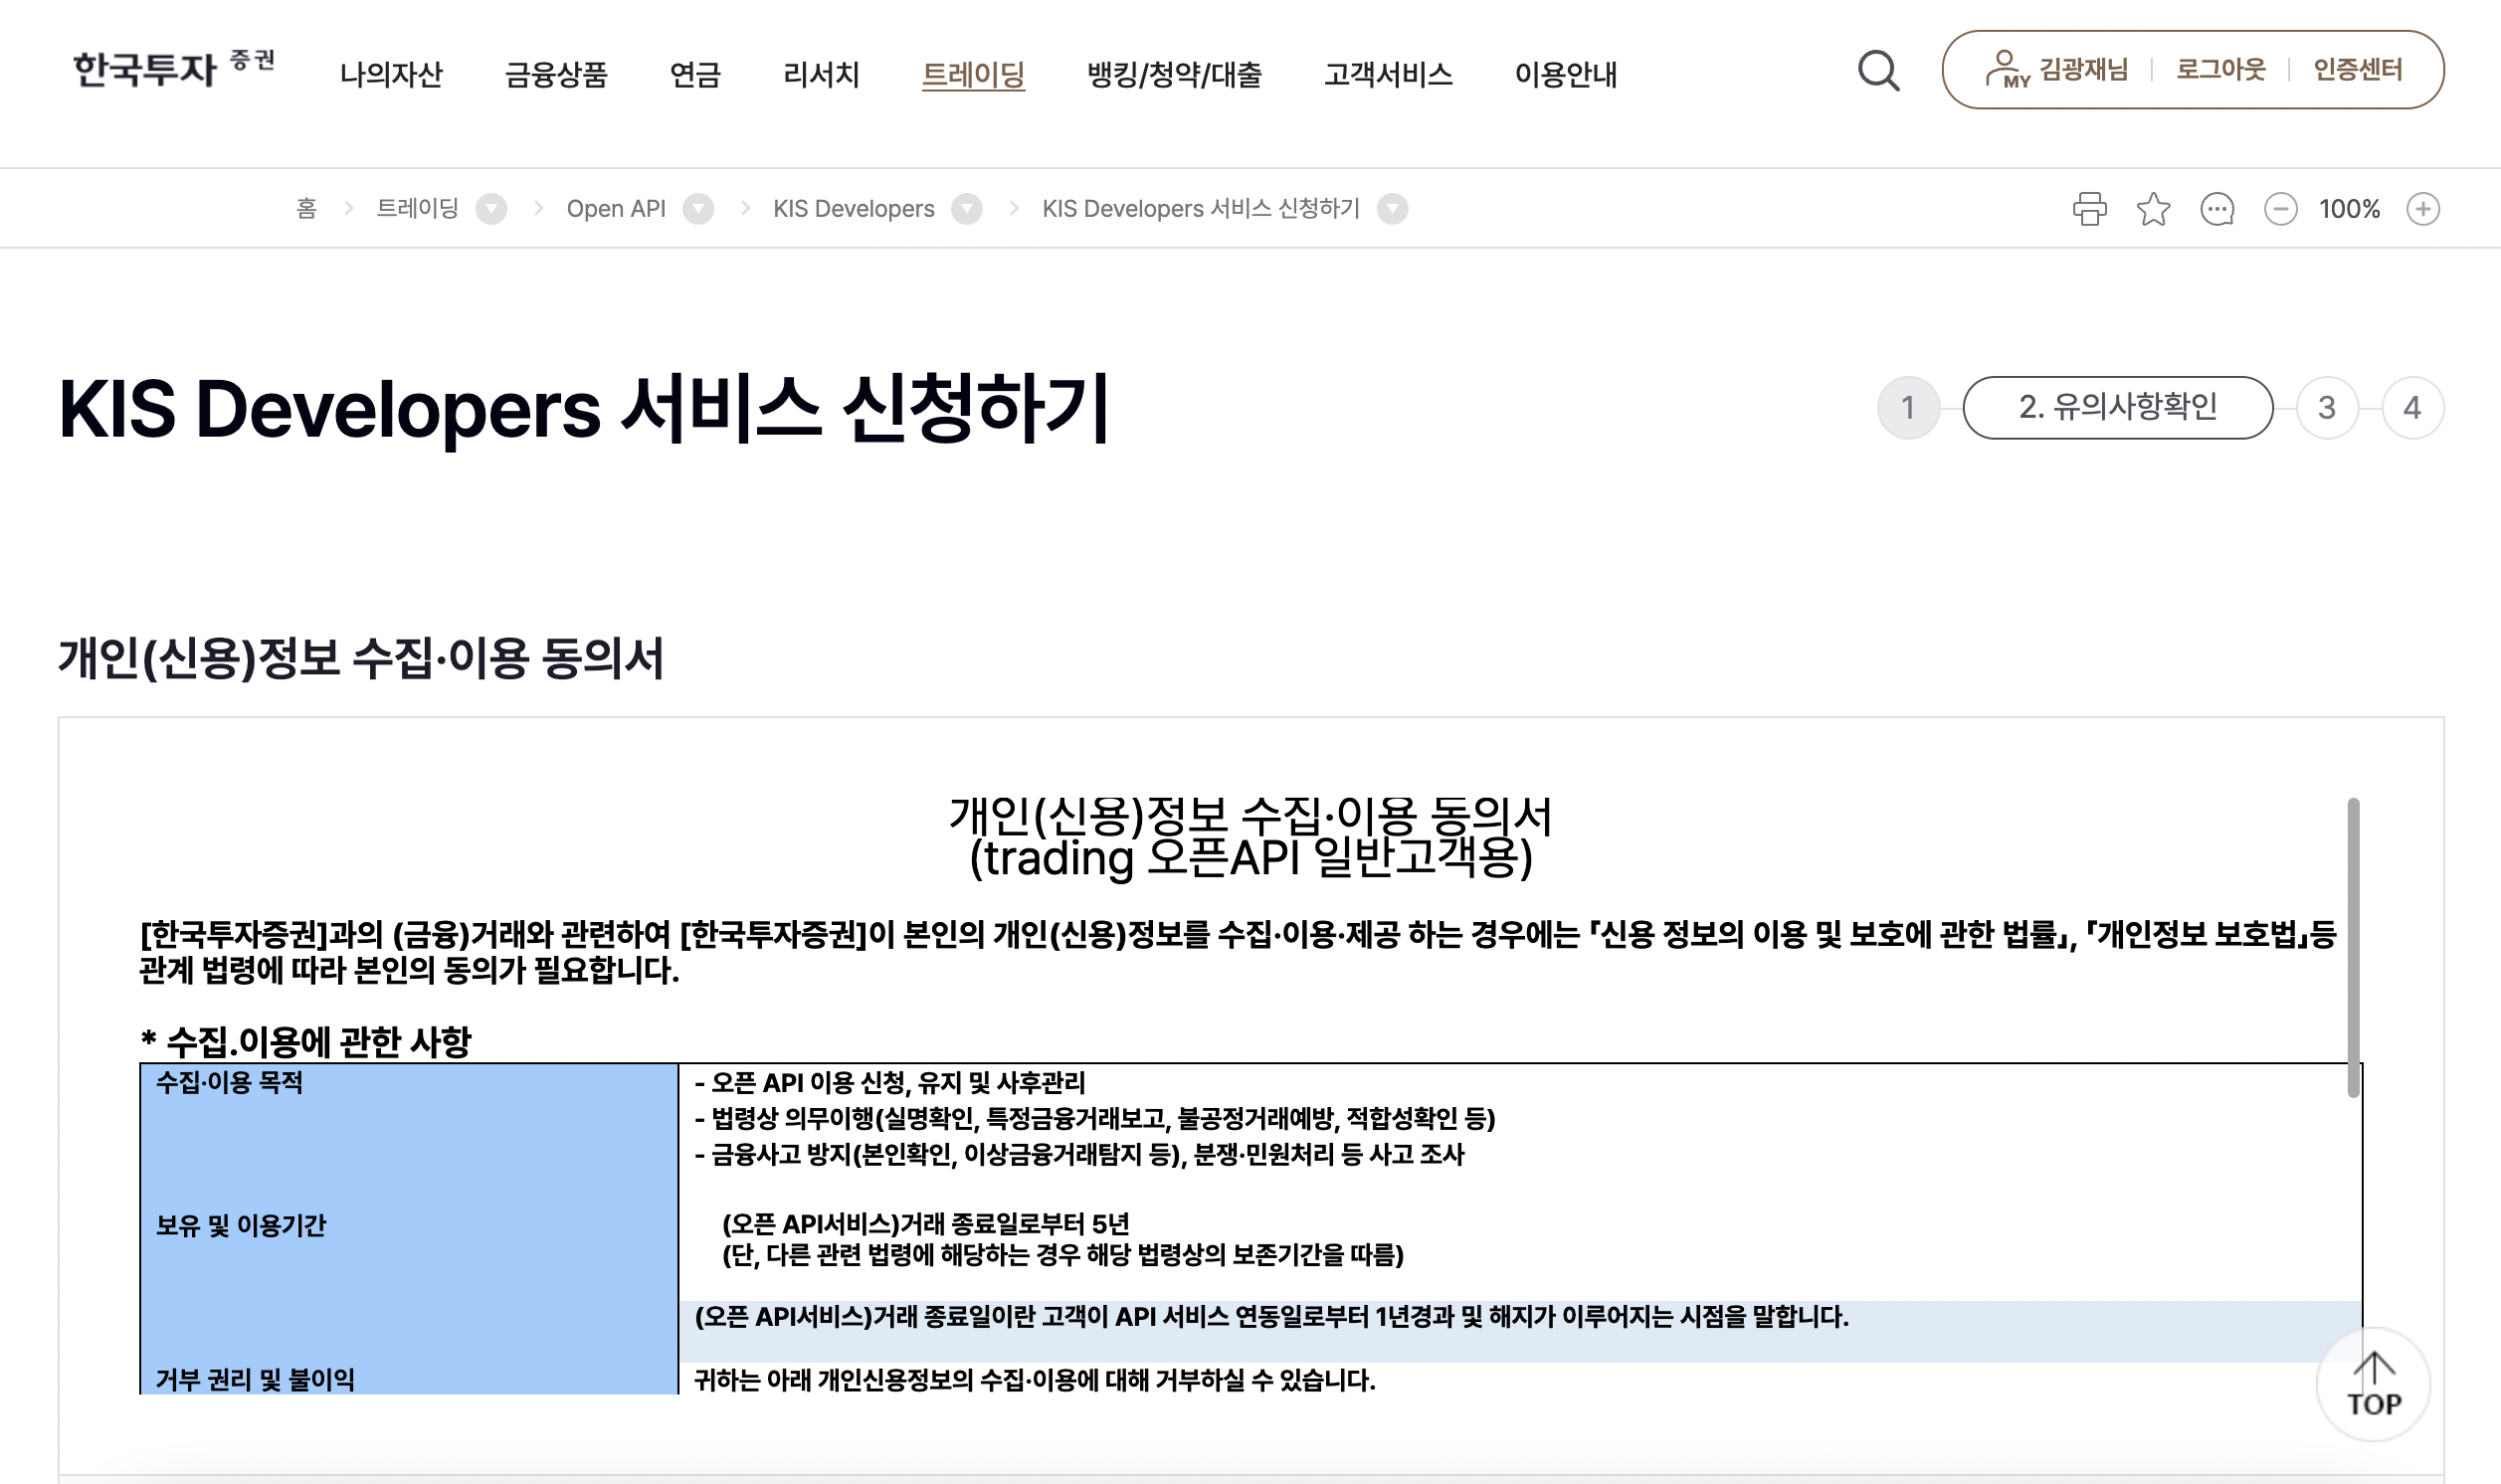Go to 홈 breadcrumb link

click(x=306, y=209)
